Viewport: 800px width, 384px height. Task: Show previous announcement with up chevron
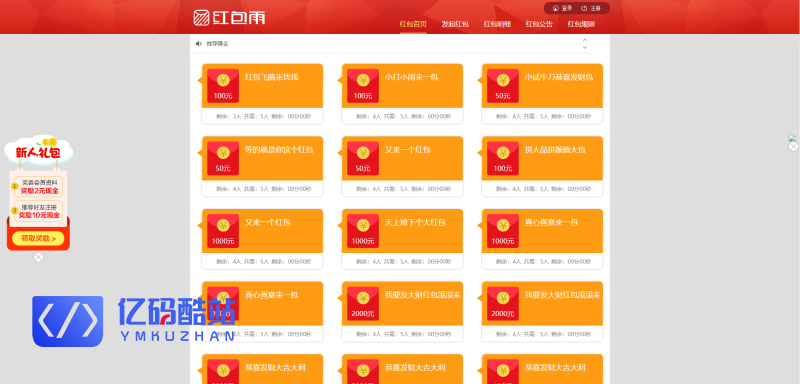(x=585, y=40)
